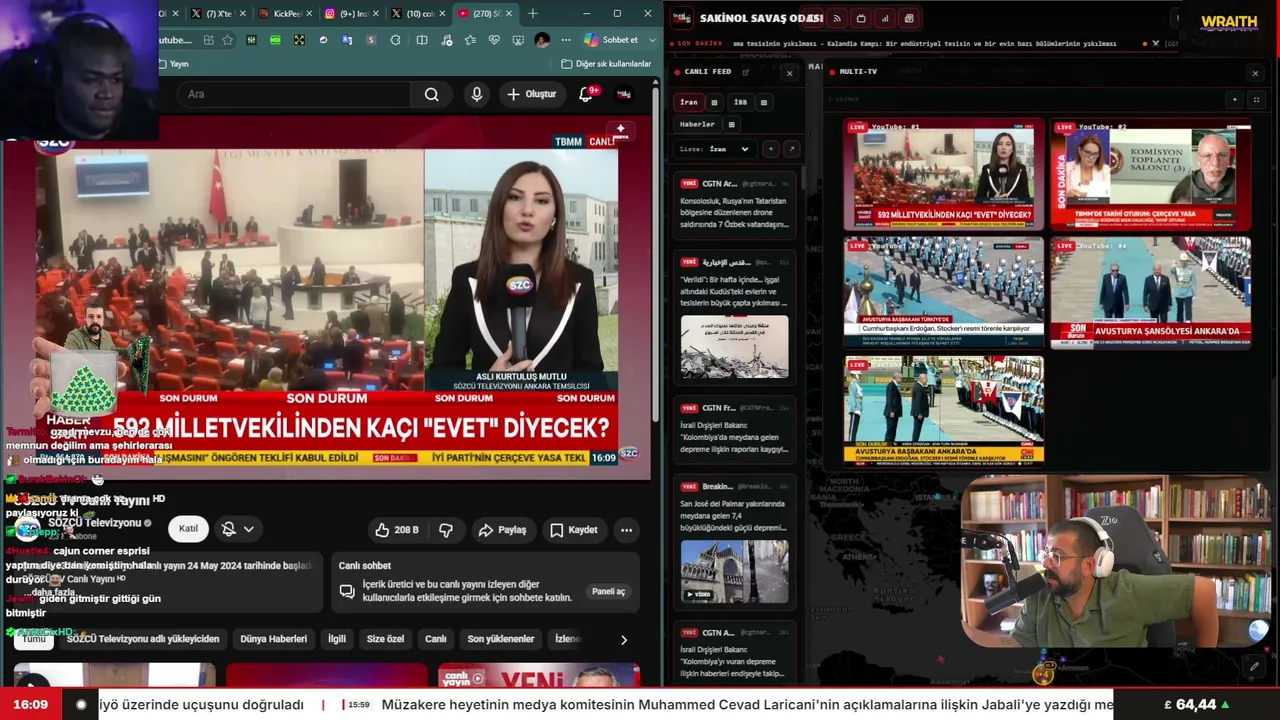
Task: Click the YouTube Ara search field
Action: tap(294, 94)
